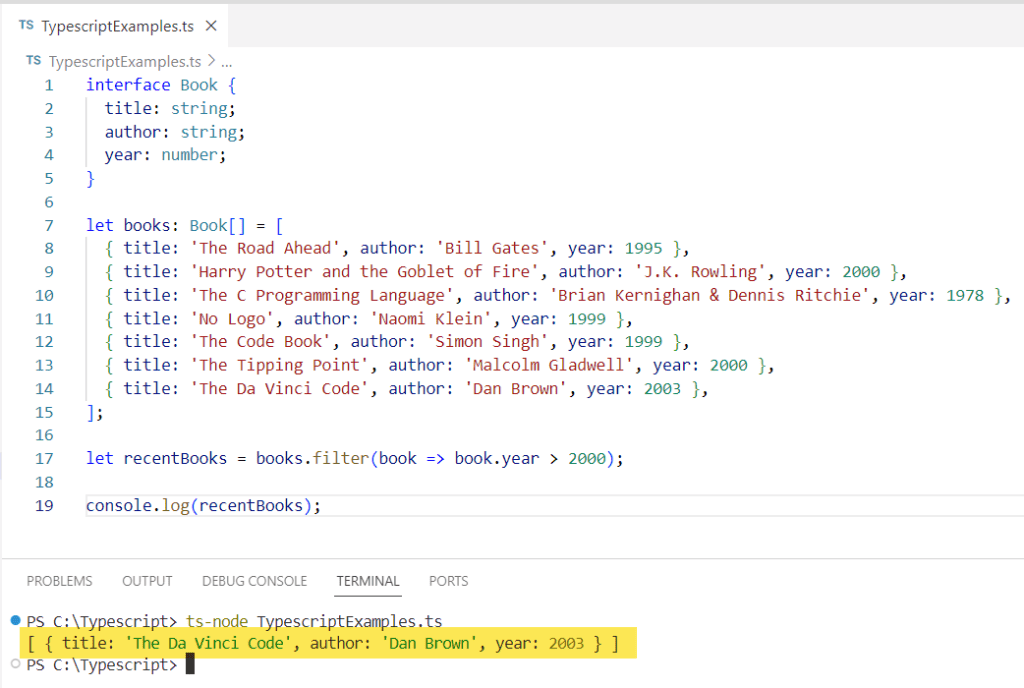Click the terminal cursor at the last prompt
1024x688 pixels.
click(190, 665)
